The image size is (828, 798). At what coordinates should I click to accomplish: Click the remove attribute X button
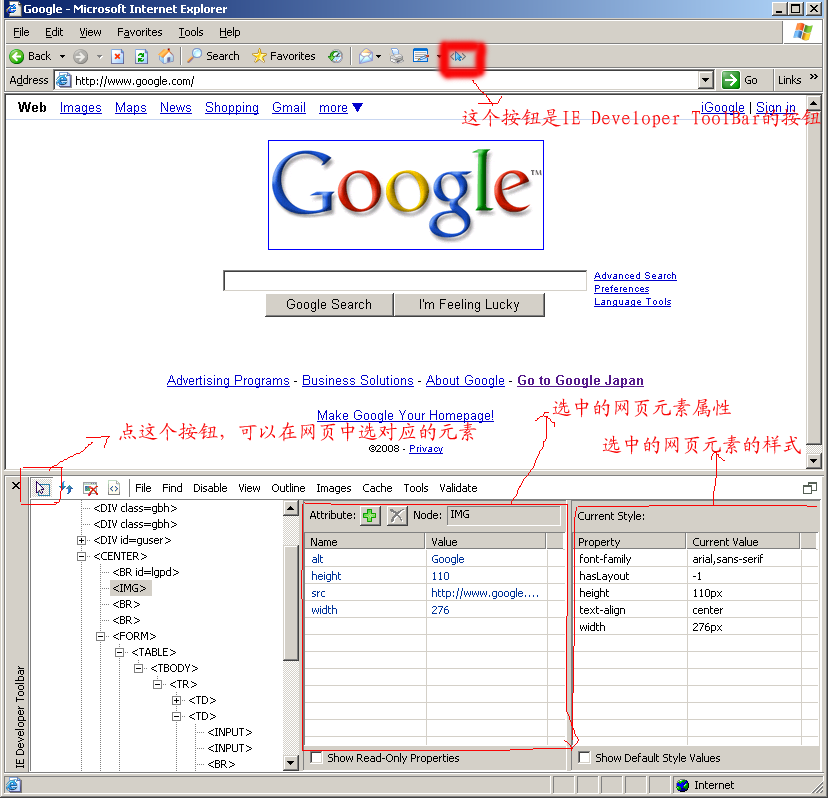(397, 515)
